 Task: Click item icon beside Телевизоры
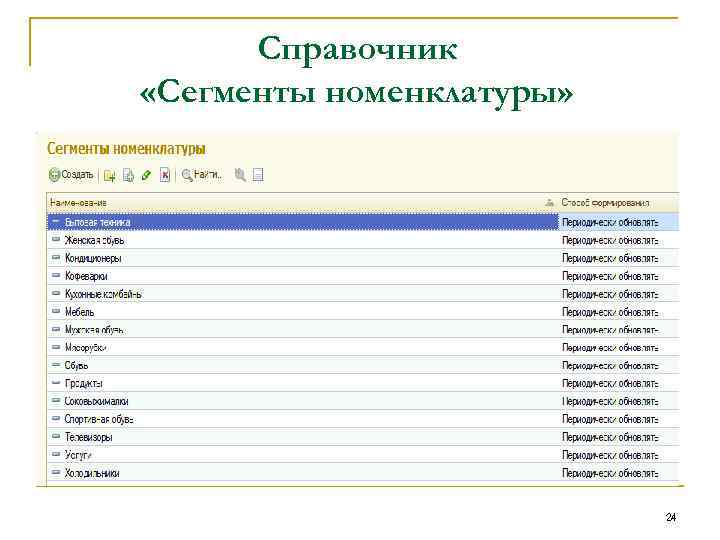(x=56, y=436)
